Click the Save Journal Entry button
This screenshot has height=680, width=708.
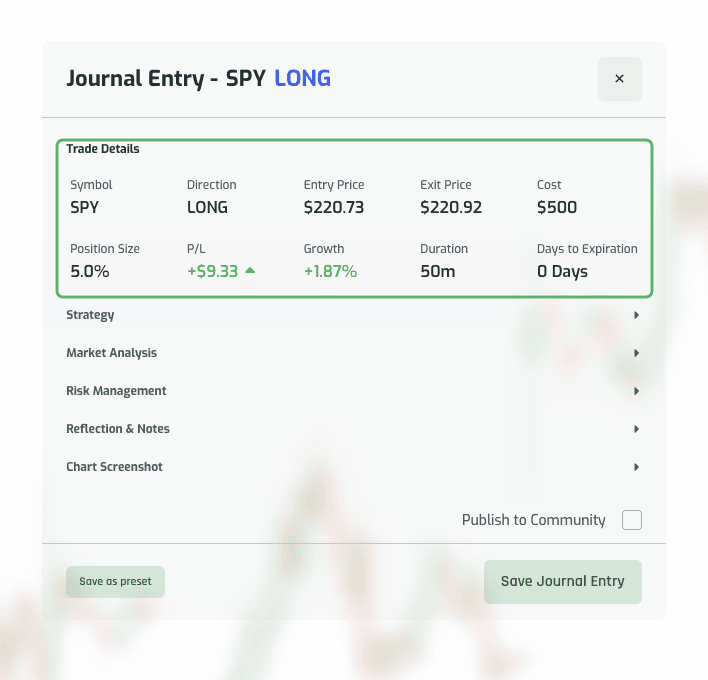tap(563, 582)
